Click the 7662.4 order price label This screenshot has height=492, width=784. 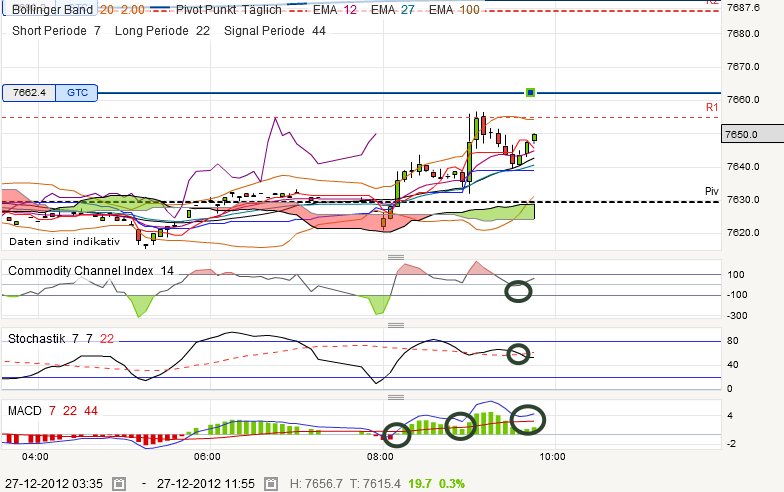[x=29, y=92]
